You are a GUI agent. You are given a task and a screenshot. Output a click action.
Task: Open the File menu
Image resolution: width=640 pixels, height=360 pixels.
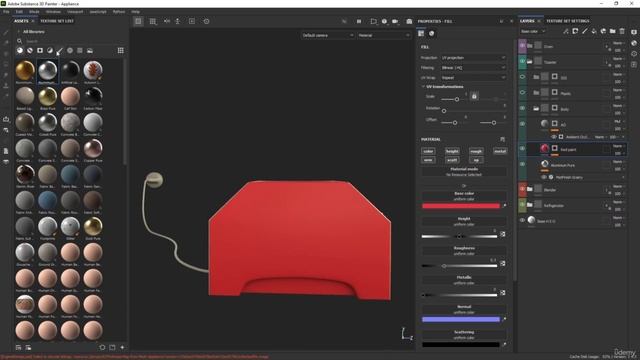click(x=6, y=12)
